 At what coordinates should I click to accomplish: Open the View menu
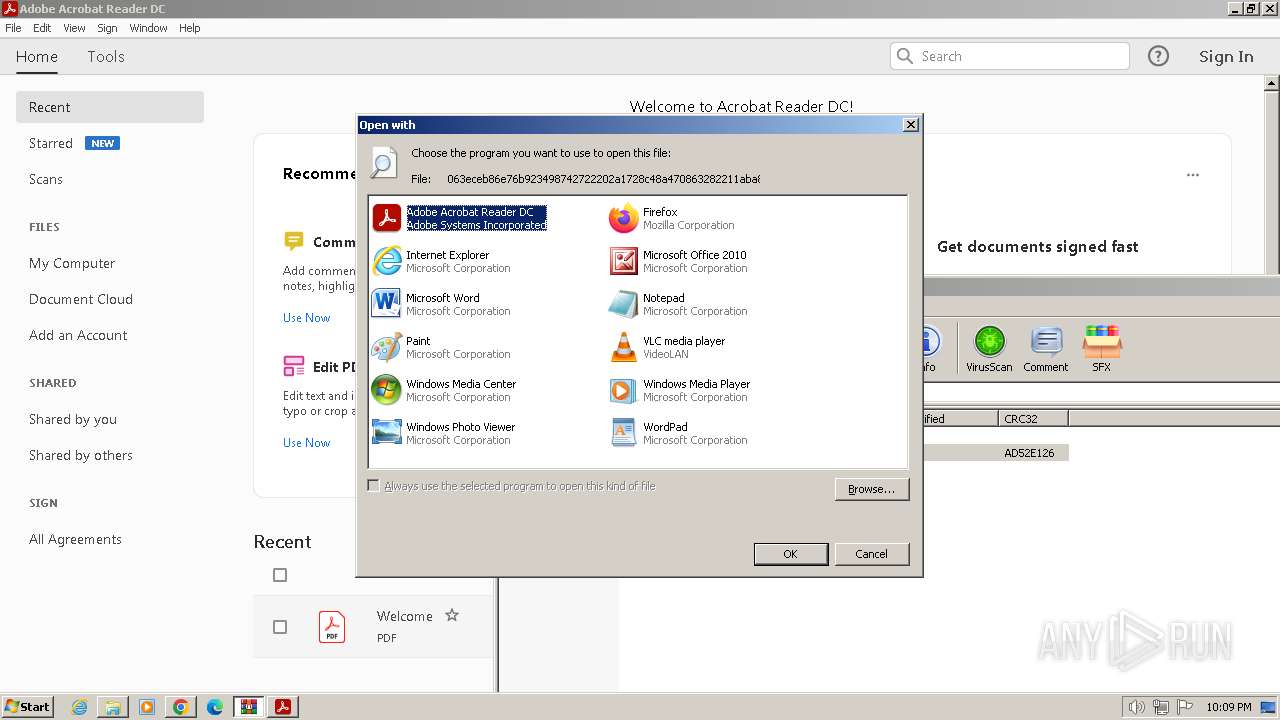[x=74, y=28]
